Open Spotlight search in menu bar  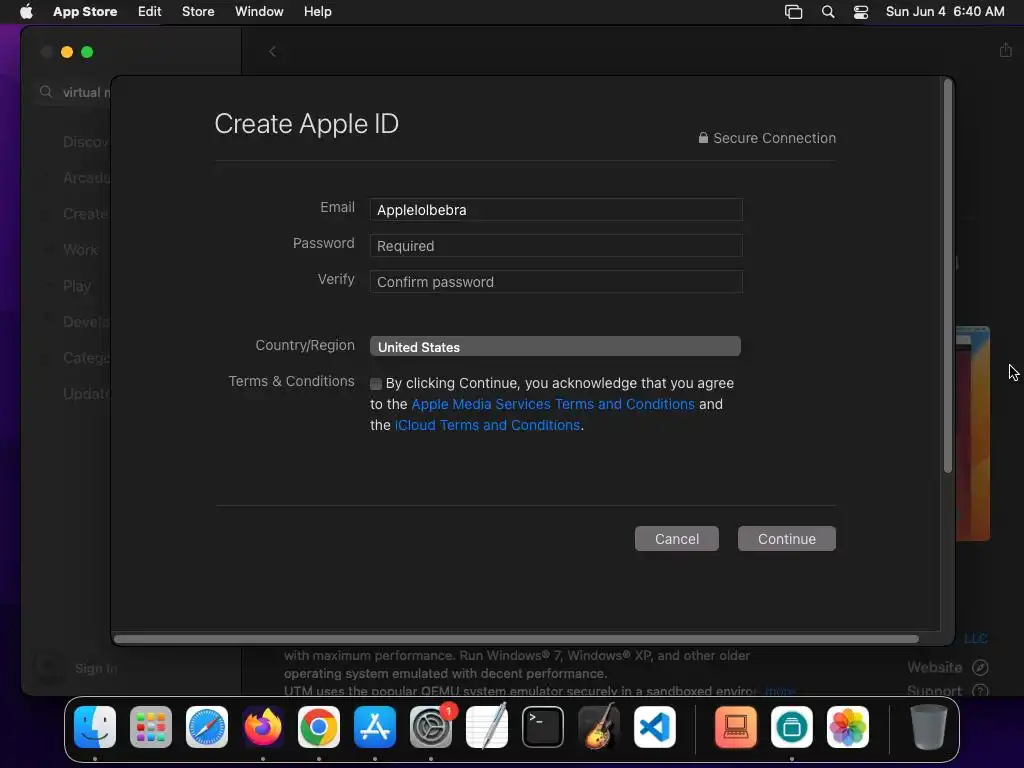click(828, 12)
